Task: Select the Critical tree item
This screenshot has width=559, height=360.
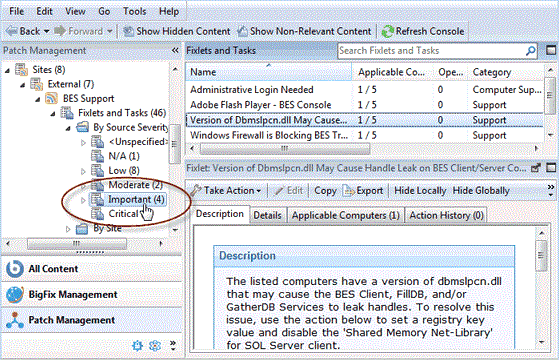Action: (x=123, y=214)
